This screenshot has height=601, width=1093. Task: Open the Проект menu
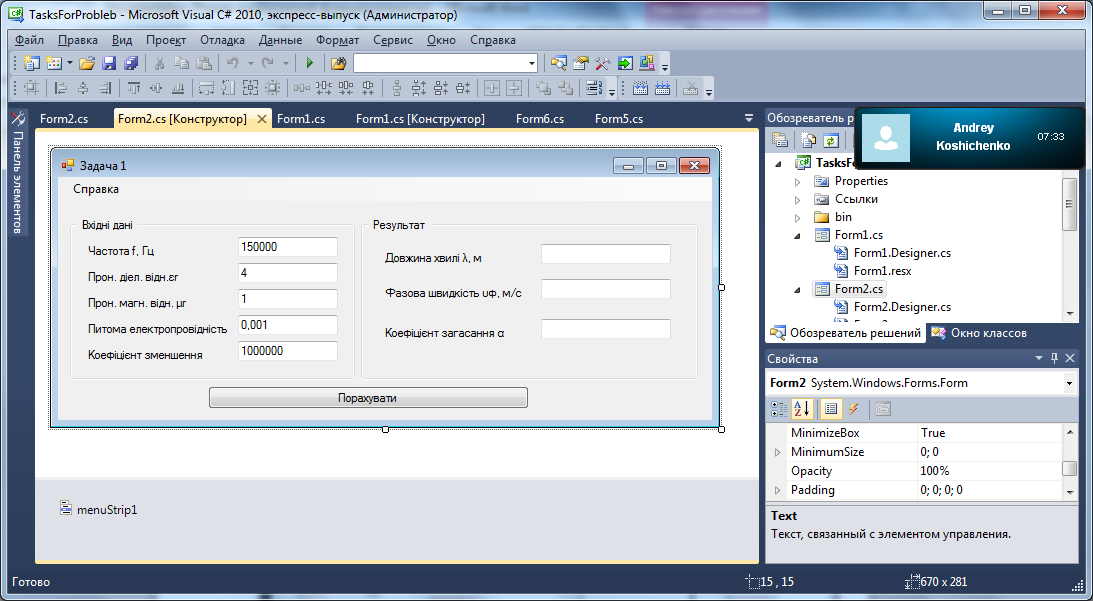coord(166,40)
